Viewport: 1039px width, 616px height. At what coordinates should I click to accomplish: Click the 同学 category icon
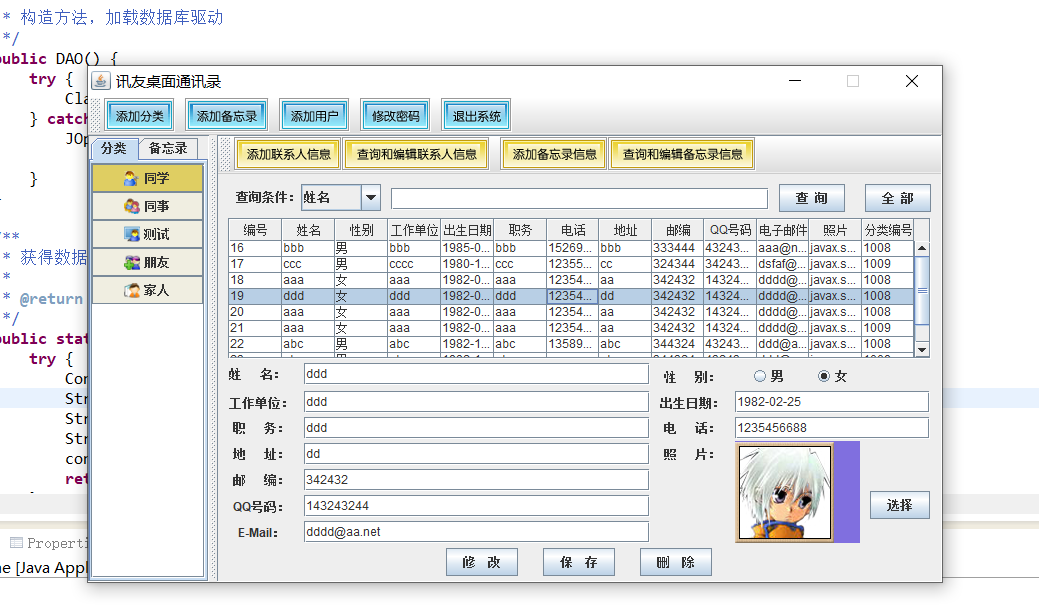point(130,178)
